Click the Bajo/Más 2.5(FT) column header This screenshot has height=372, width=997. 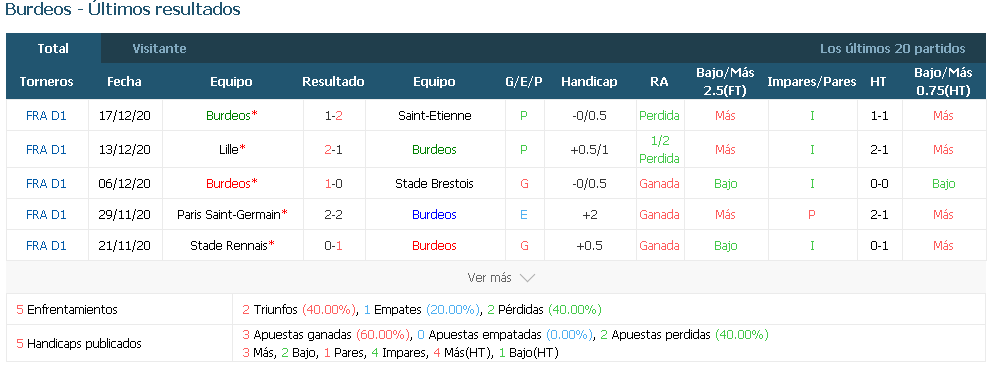(x=725, y=81)
